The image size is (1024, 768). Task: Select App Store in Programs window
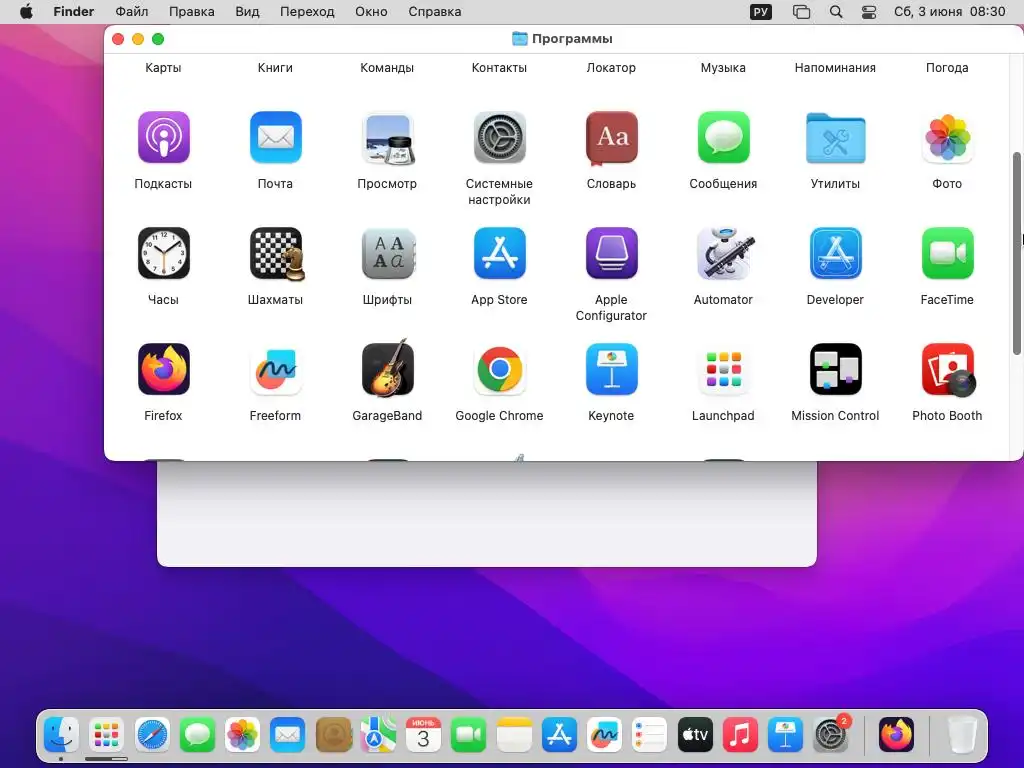point(500,253)
